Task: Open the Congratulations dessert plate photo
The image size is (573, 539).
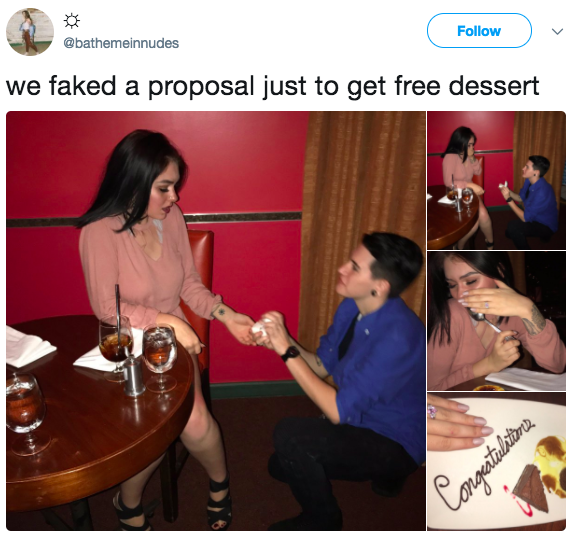Action: (x=496, y=461)
